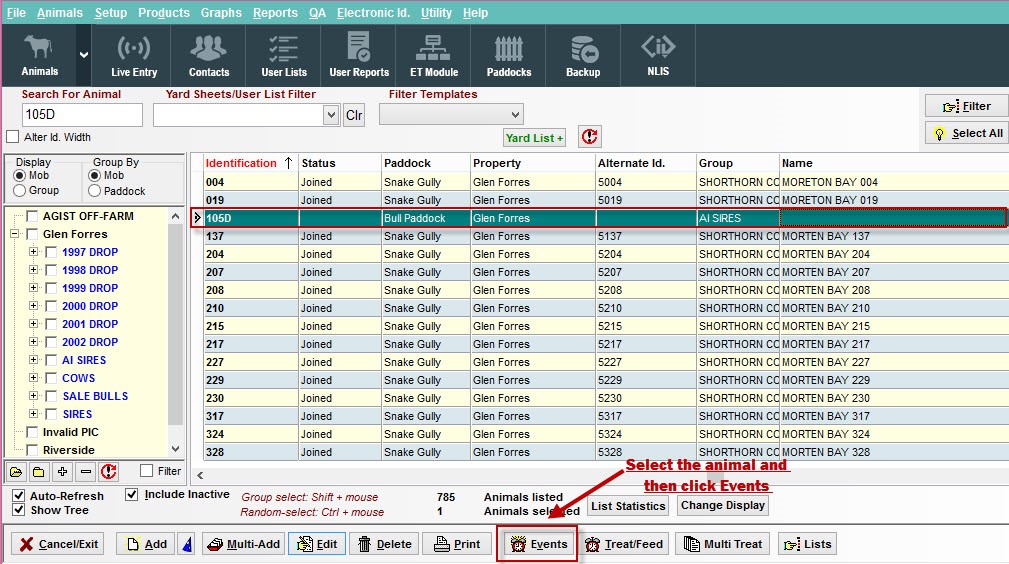Open the ET Module icon
This screenshot has width=1009, height=564.
click(434, 56)
